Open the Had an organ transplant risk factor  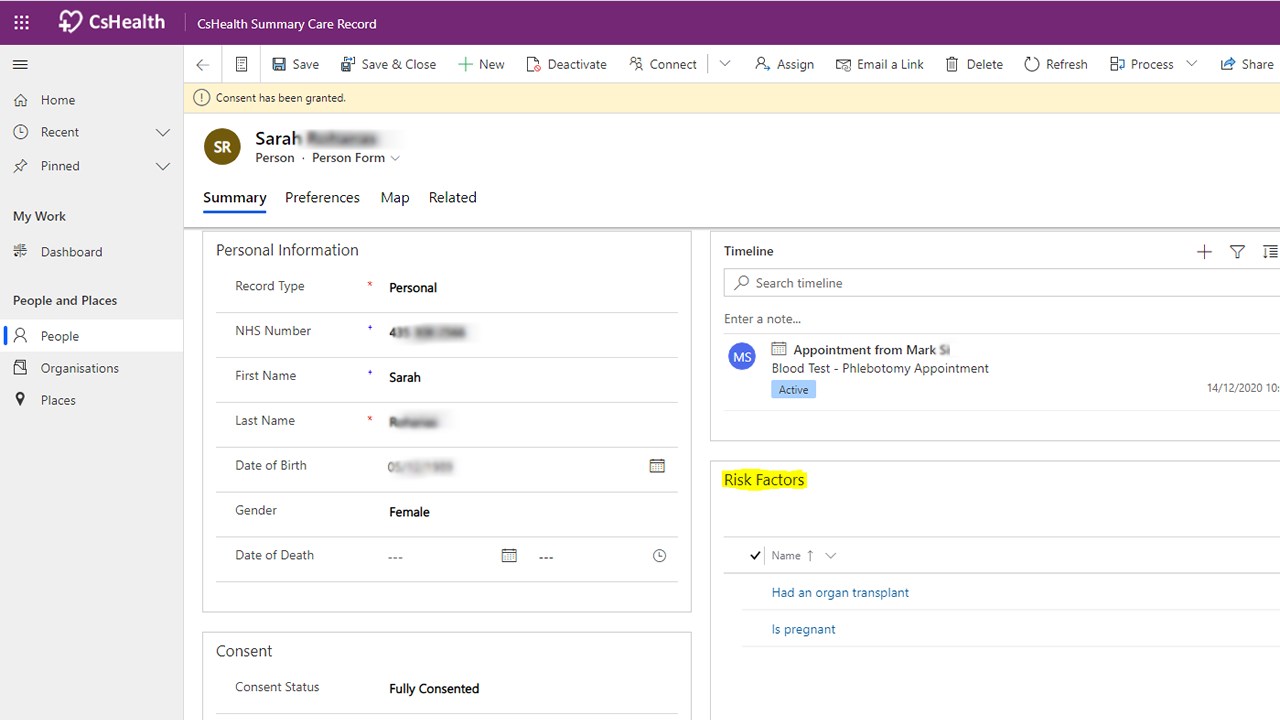point(840,593)
